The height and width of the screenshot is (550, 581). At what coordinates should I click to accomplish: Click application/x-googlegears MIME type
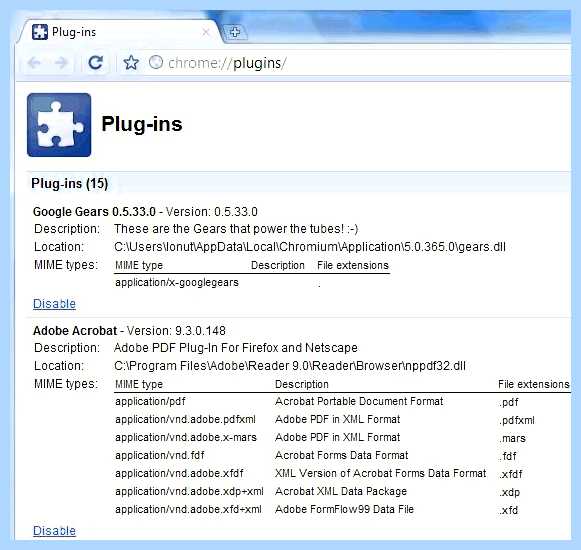point(177,283)
